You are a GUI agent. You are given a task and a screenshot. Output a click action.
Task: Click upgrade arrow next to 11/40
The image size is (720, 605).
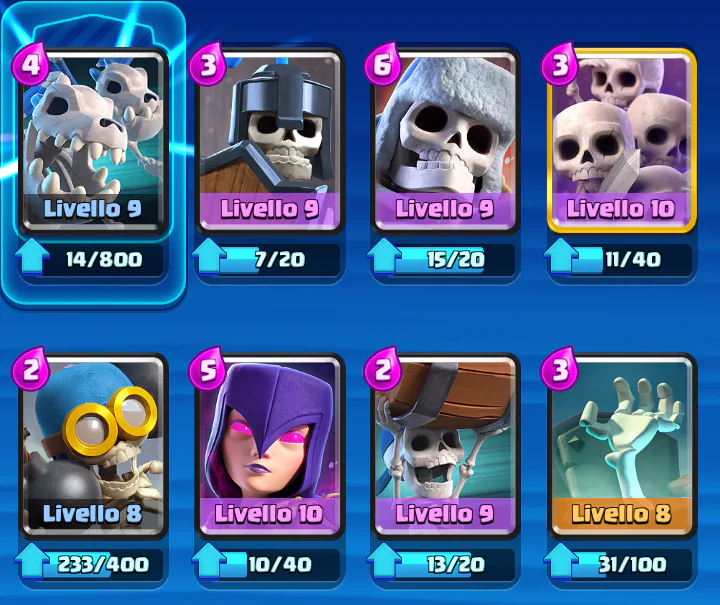(561, 257)
